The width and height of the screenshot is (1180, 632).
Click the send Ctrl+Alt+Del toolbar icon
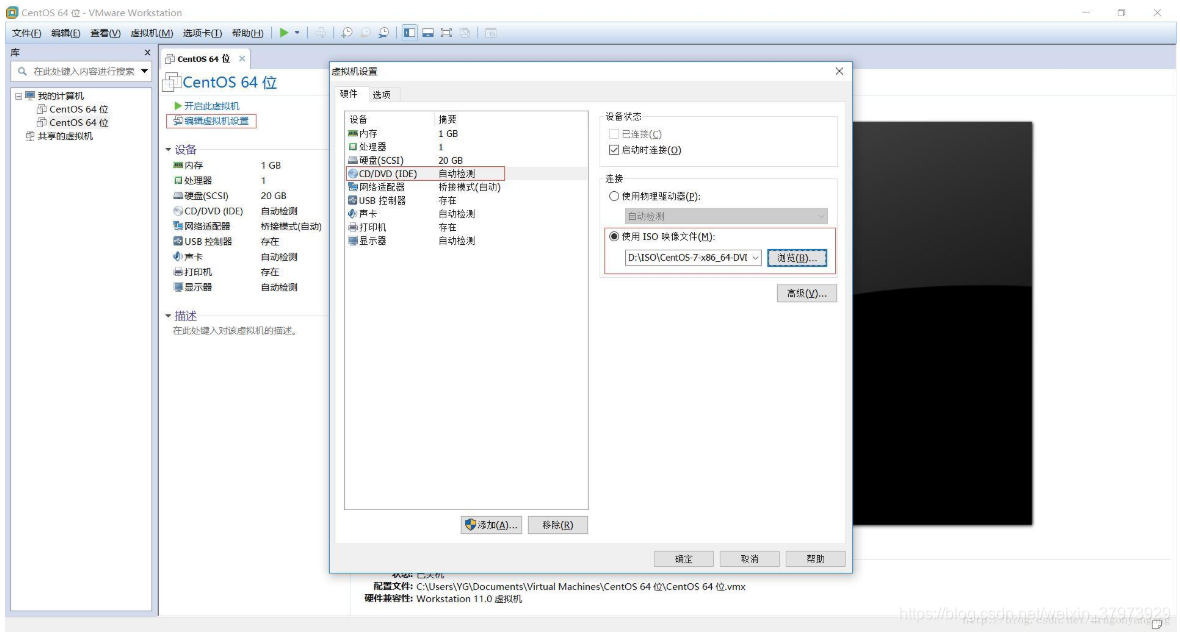coord(321,32)
